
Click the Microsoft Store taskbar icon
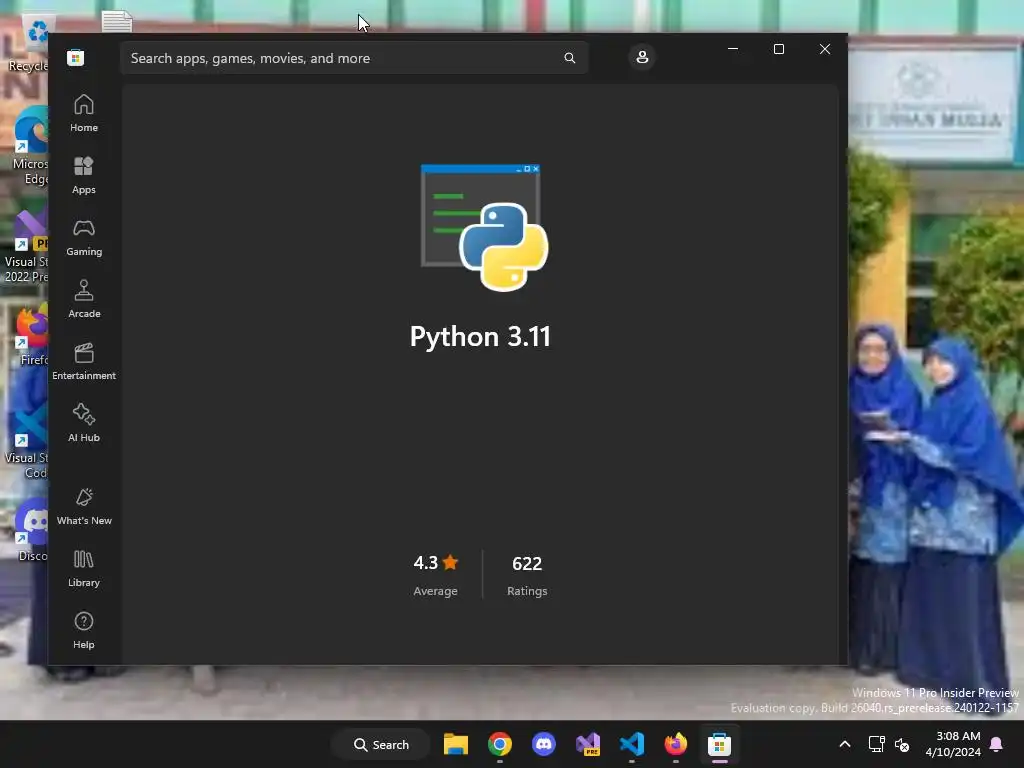pos(719,744)
